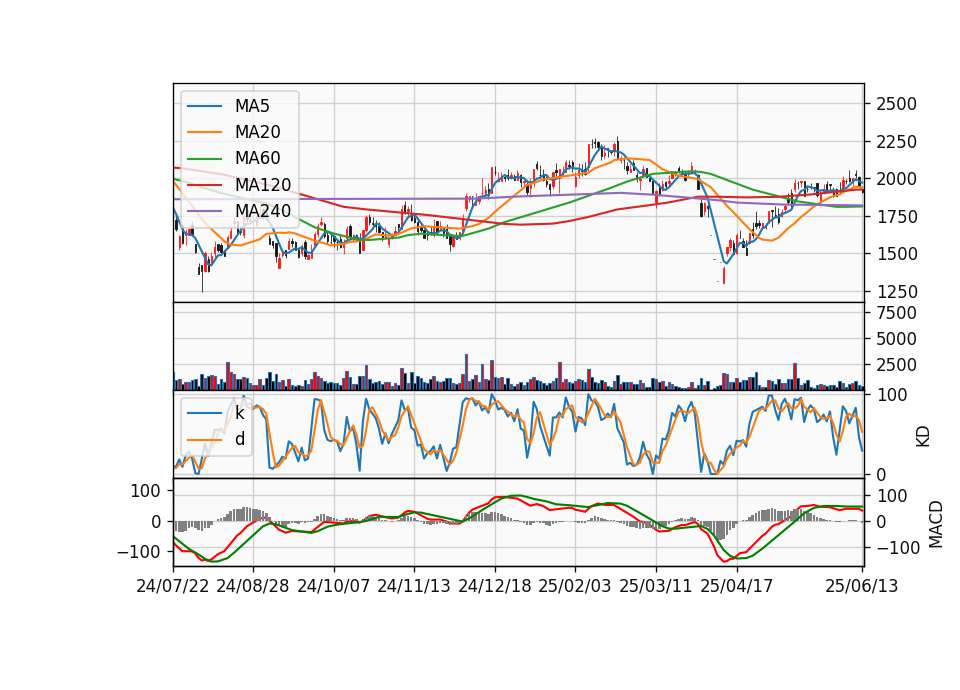Click the MA240 legend label

263,211
